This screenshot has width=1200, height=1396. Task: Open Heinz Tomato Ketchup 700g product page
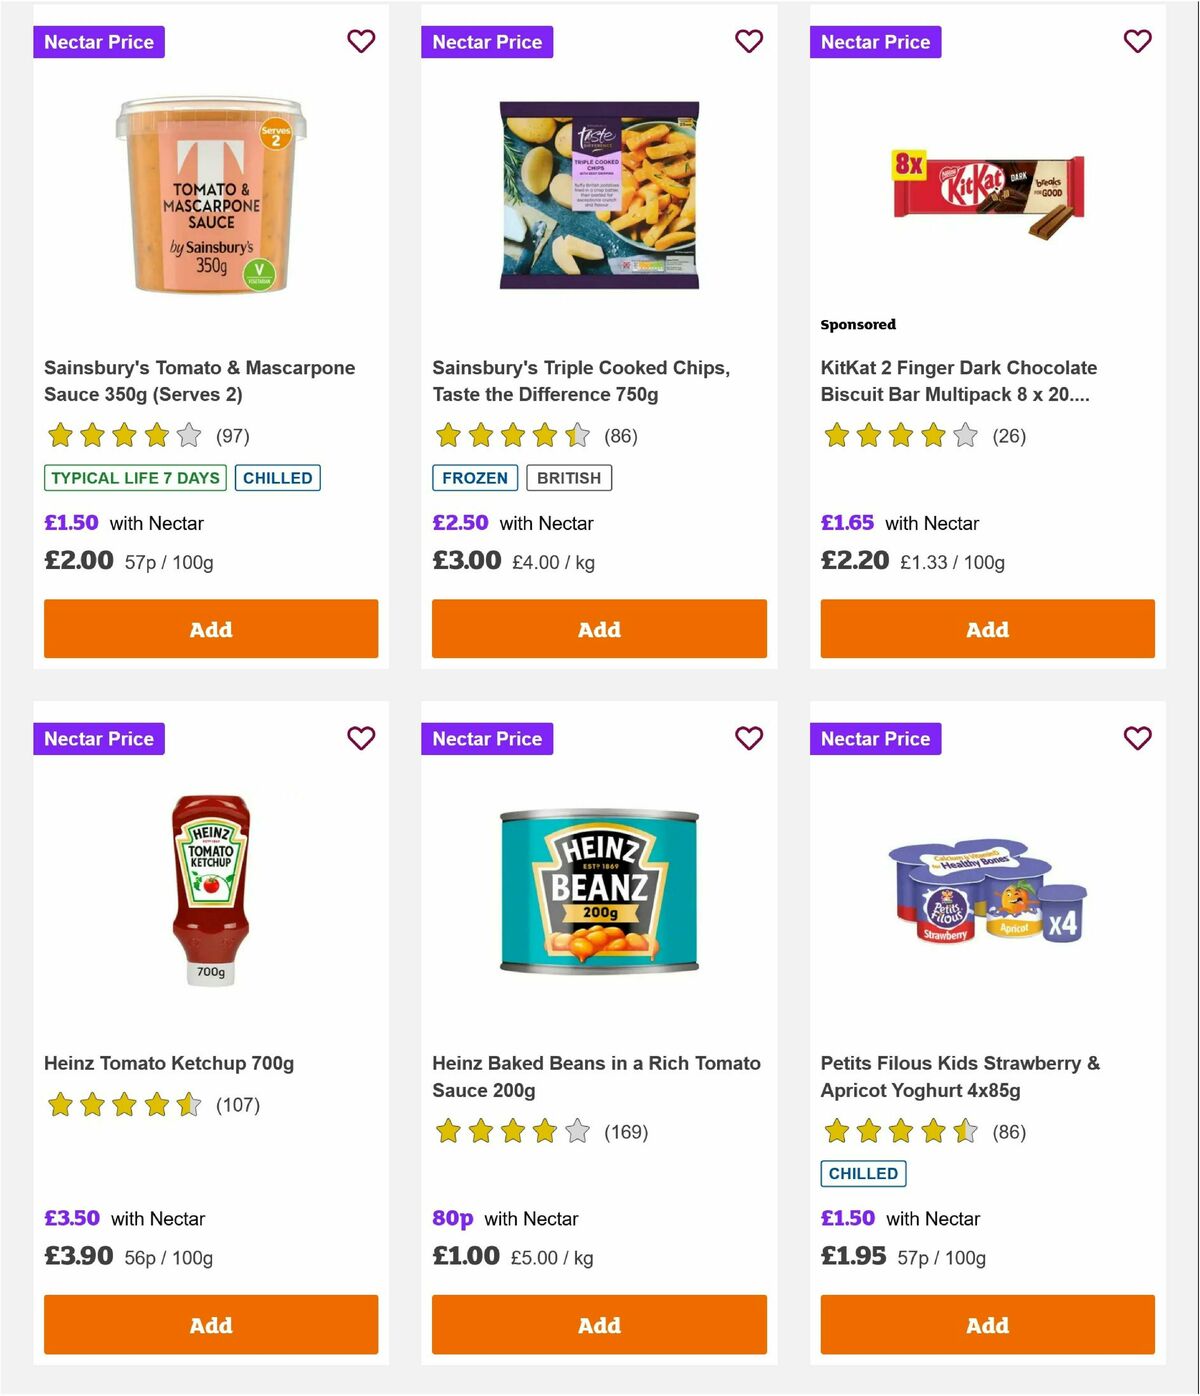pos(169,1063)
